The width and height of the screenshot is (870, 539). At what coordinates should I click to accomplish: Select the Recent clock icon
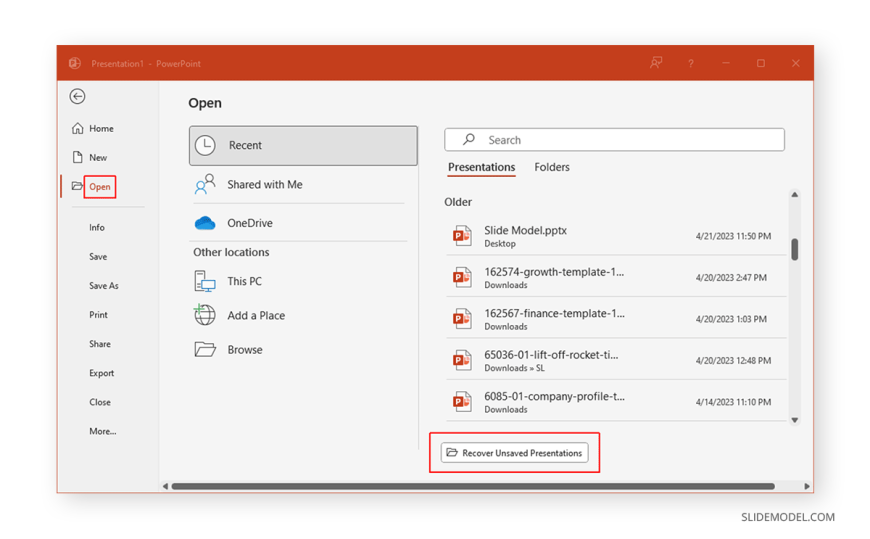205,146
